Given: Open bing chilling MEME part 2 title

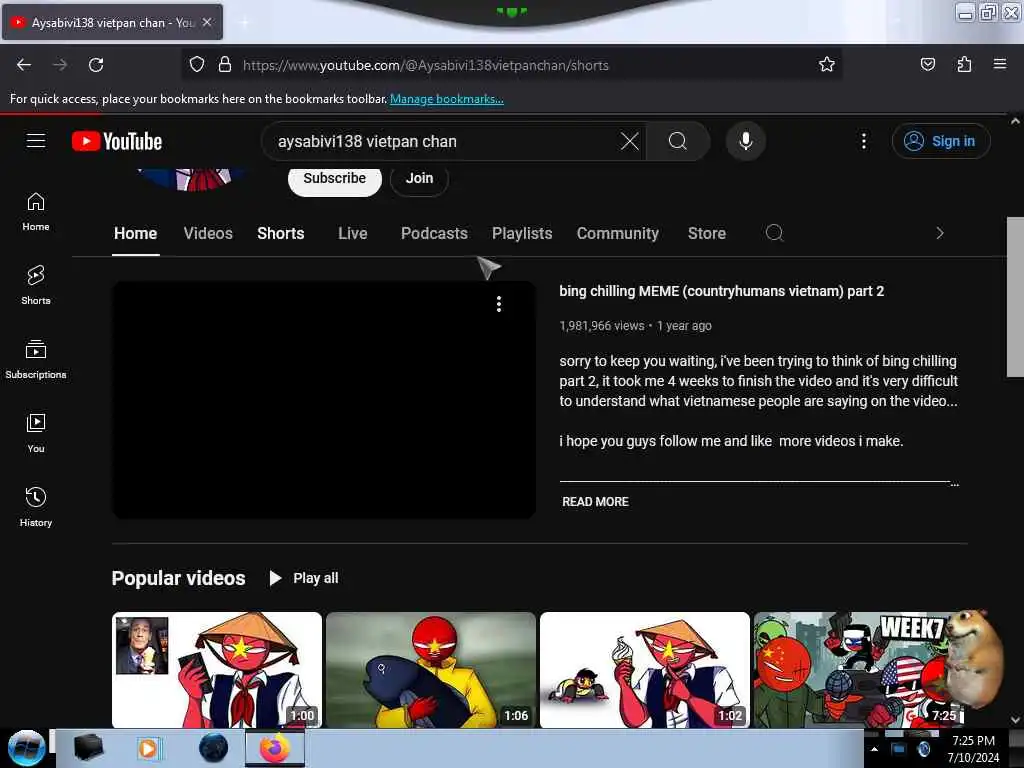Looking at the screenshot, I should coord(722,291).
